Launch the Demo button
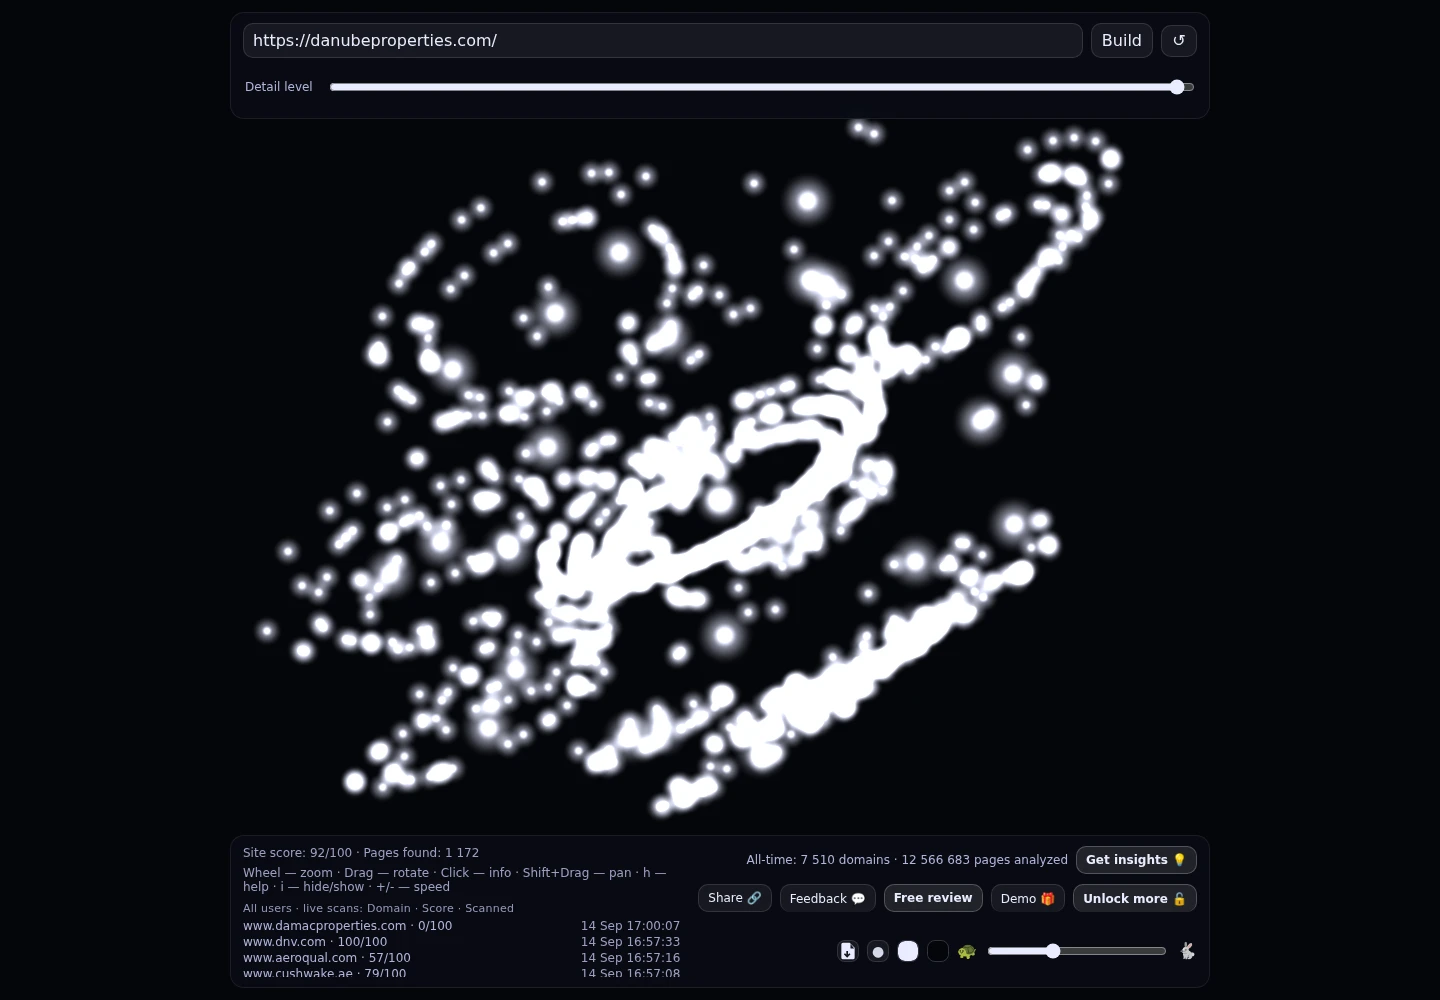The image size is (1440, 1000). coord(1028,898)
